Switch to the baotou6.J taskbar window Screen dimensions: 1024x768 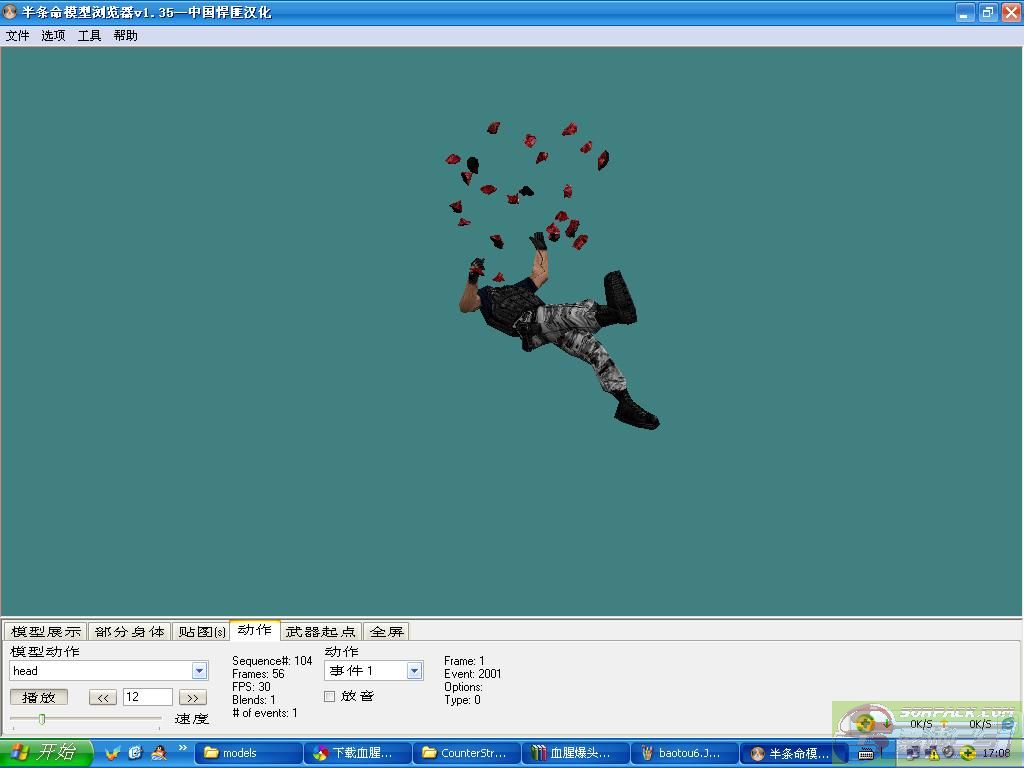coord(685,753)
